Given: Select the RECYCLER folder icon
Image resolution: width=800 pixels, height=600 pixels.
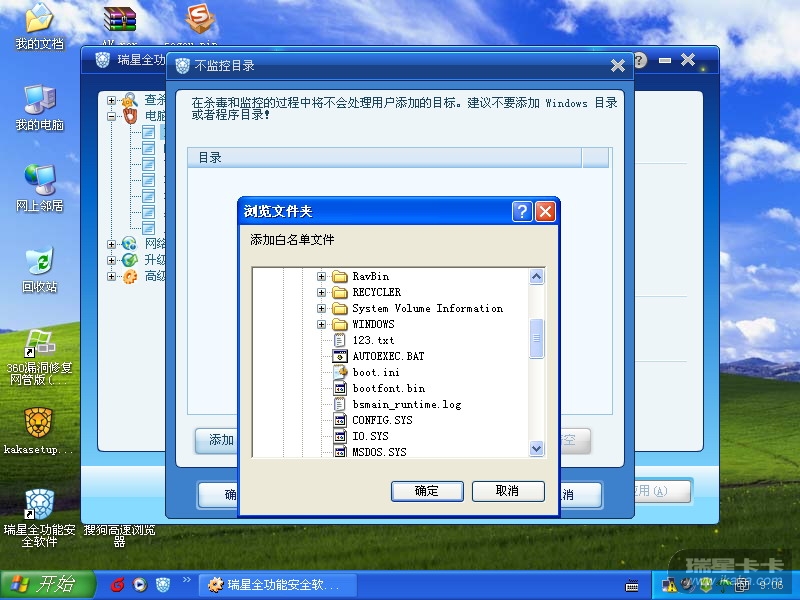Looking at the screenshot, I should 340,292.
